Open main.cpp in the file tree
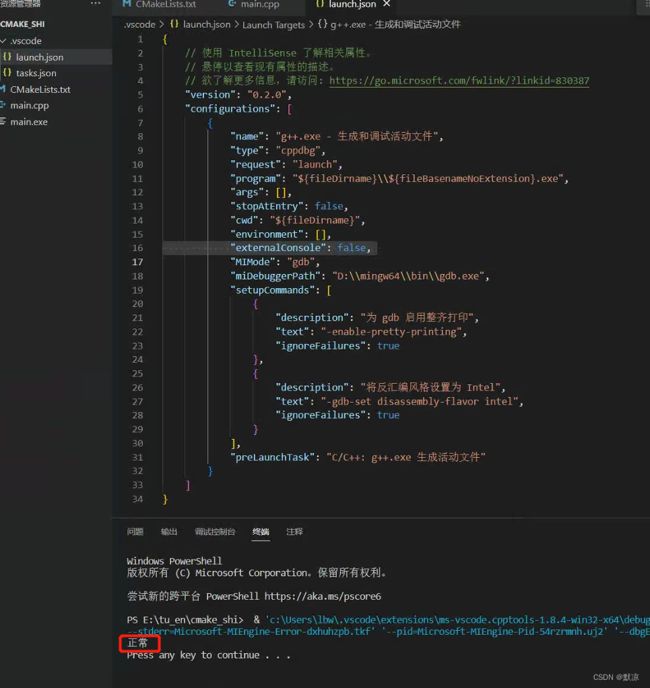650x688 pixels. pos(29,106)
